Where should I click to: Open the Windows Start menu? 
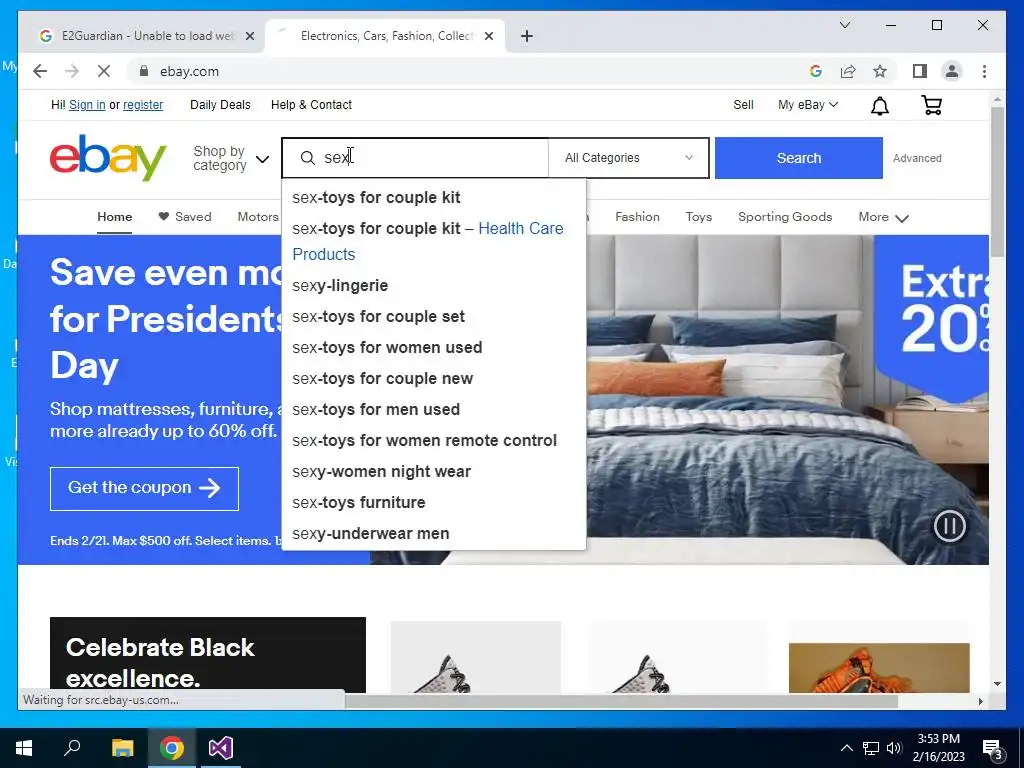tap(24, 748)
